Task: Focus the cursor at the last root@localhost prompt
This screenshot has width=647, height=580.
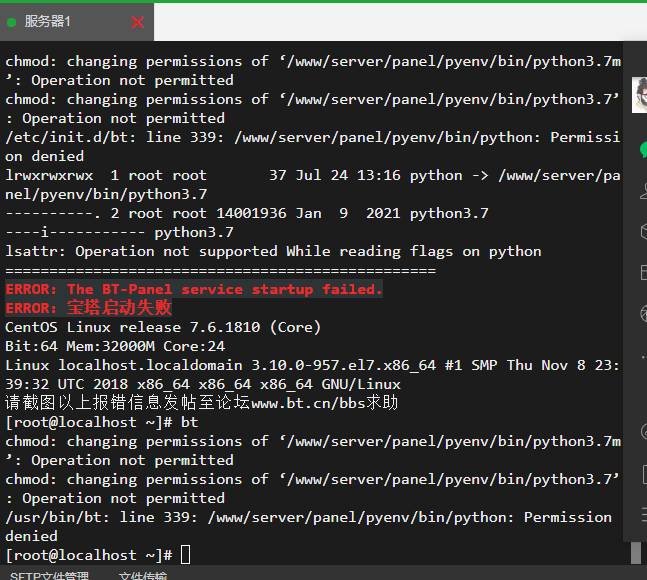Action: (185, 555)
